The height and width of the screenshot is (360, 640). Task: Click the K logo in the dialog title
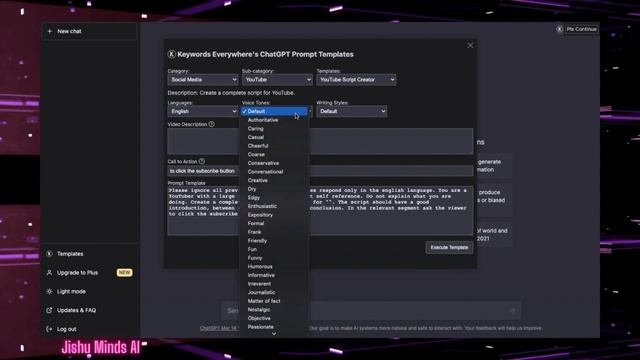[x=171, y=54]
